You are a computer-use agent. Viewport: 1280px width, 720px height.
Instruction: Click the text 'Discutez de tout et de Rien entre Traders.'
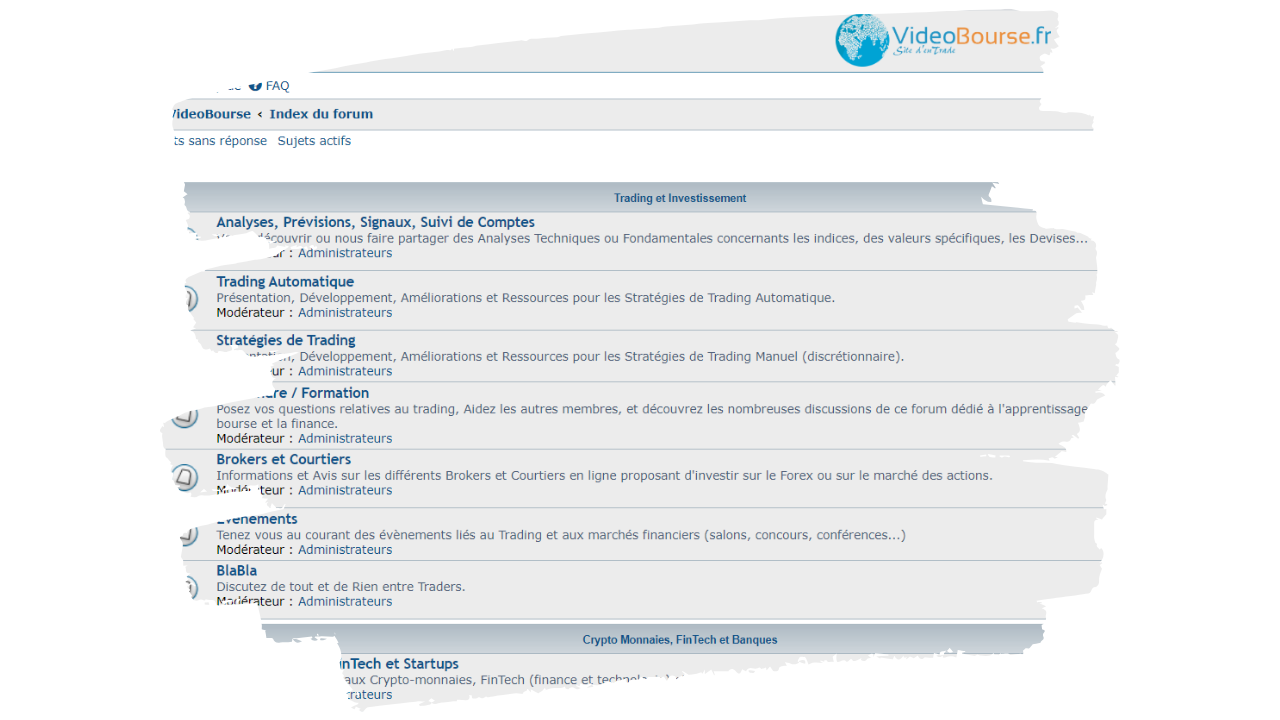[341, 587]
